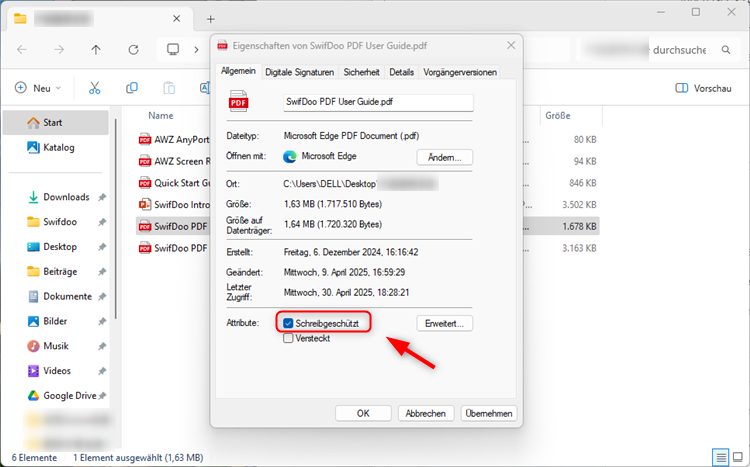The height and width of the screenshot is (467, 750).
Task: Open a new Explorer tab with plus
Action: pyautogui.click(x=210, y=19)
